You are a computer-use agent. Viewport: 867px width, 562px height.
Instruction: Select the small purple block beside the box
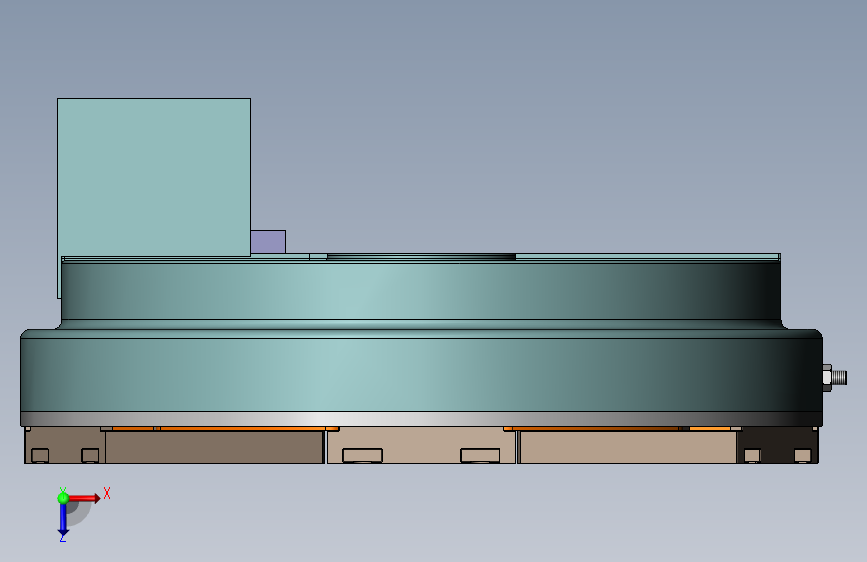(268, 242)
